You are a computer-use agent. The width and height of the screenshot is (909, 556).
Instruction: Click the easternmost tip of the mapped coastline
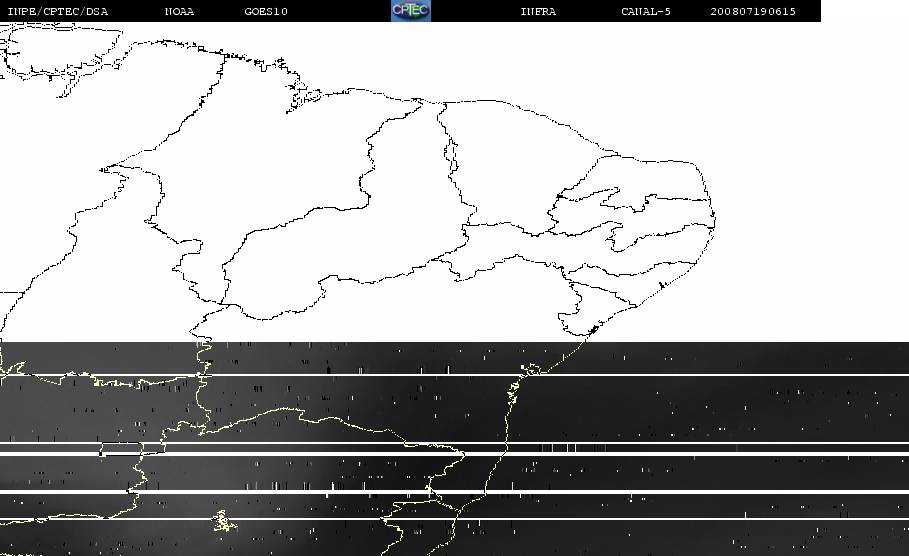pyautogui.click(x=714, y=214)
